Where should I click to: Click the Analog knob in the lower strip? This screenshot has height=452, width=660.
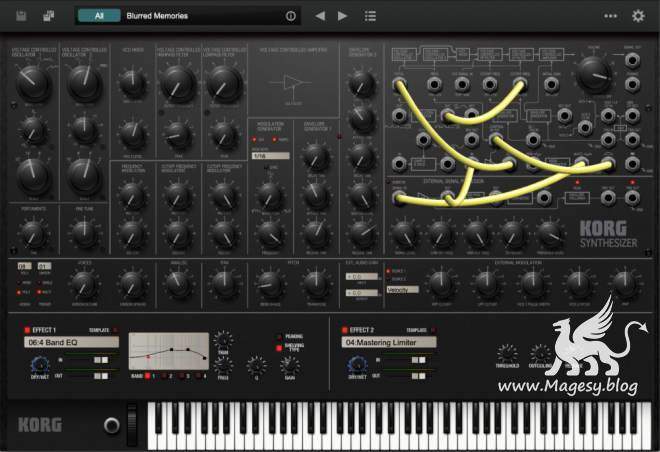pyautogui.click(x=178, y=284)
